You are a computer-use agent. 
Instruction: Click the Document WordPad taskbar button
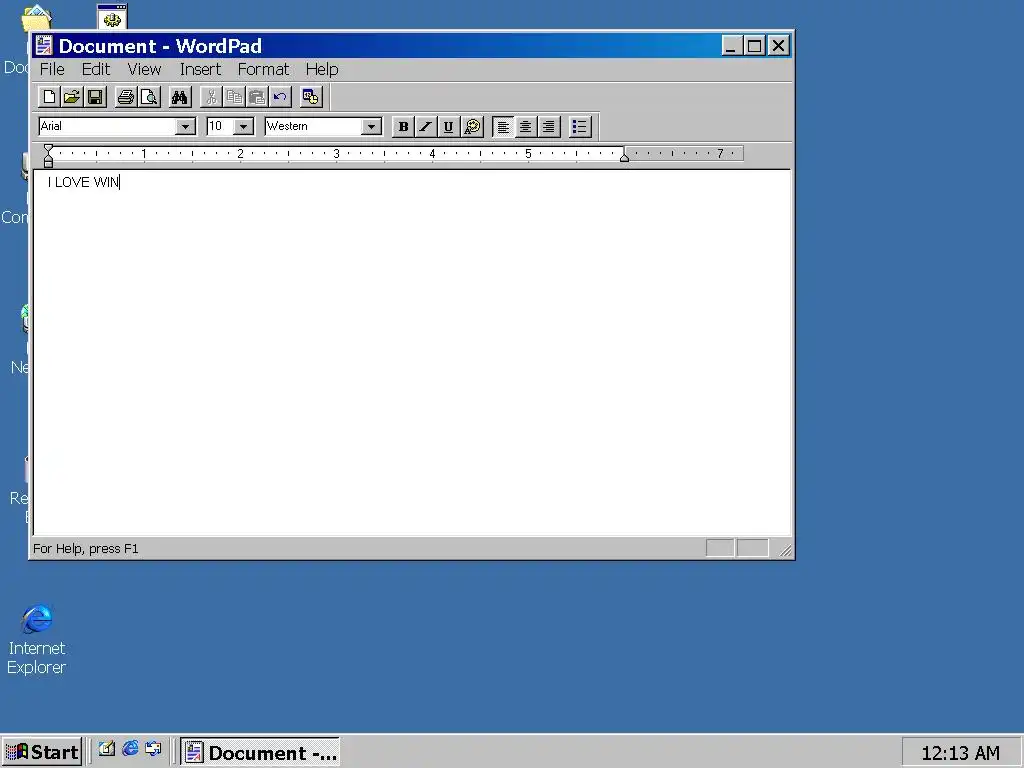click(260, 752)
